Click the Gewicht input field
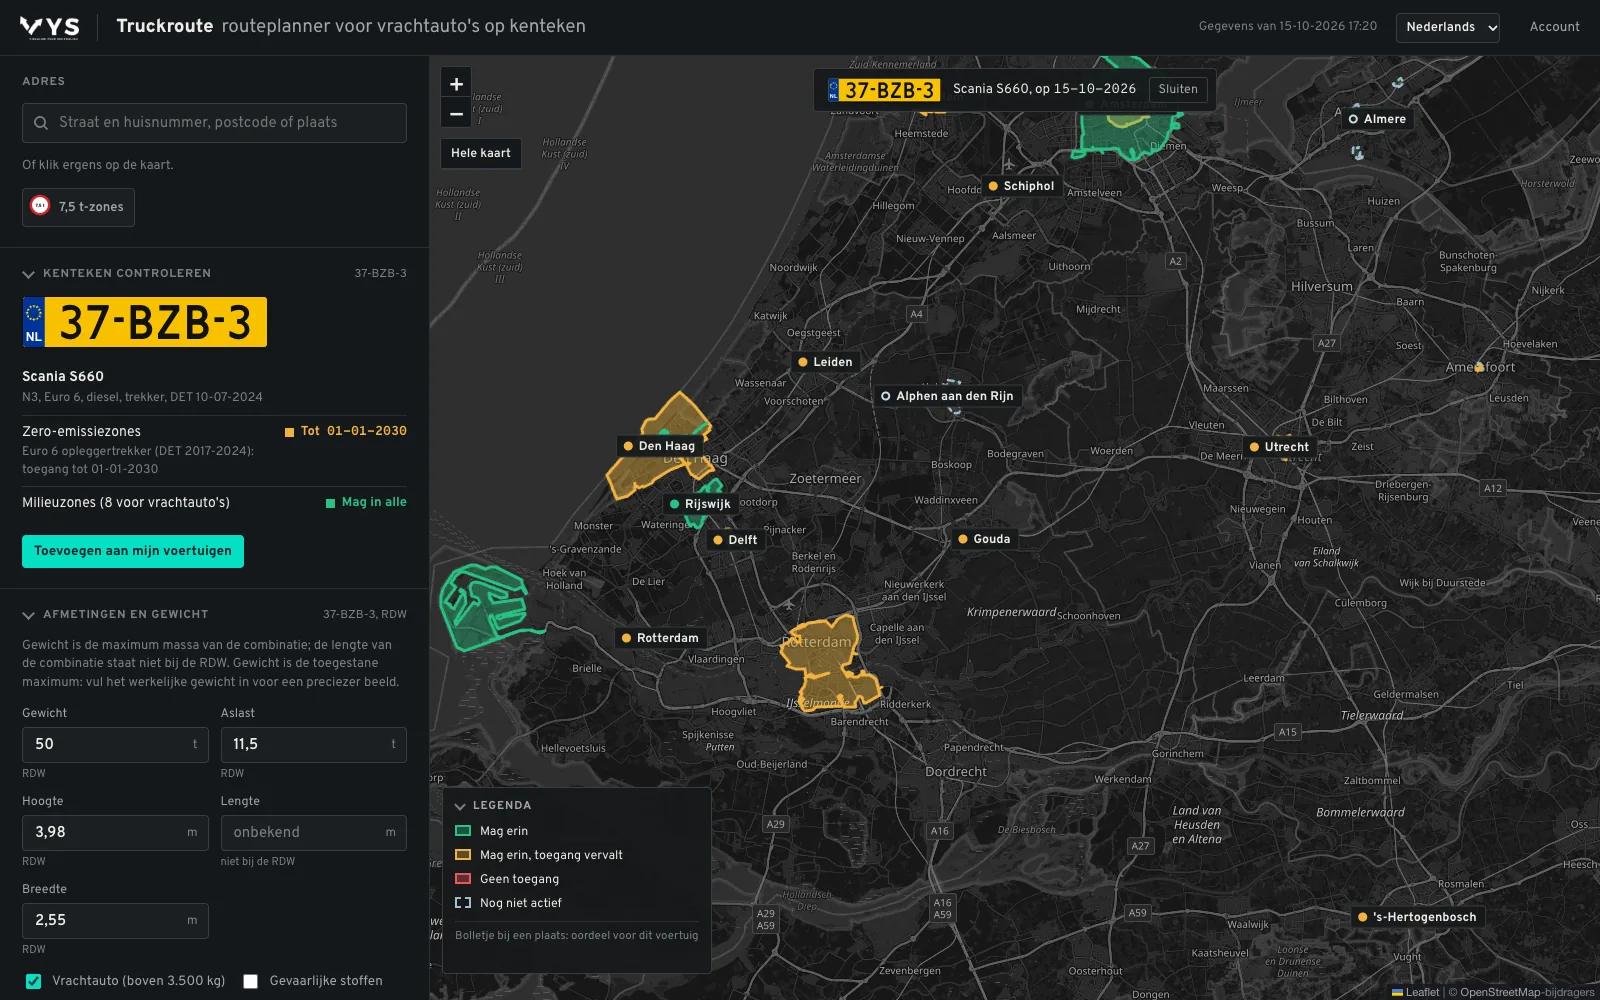The width and height of the screenshot is (1600, 1000). pyautogui.click(x=115, y=745)
